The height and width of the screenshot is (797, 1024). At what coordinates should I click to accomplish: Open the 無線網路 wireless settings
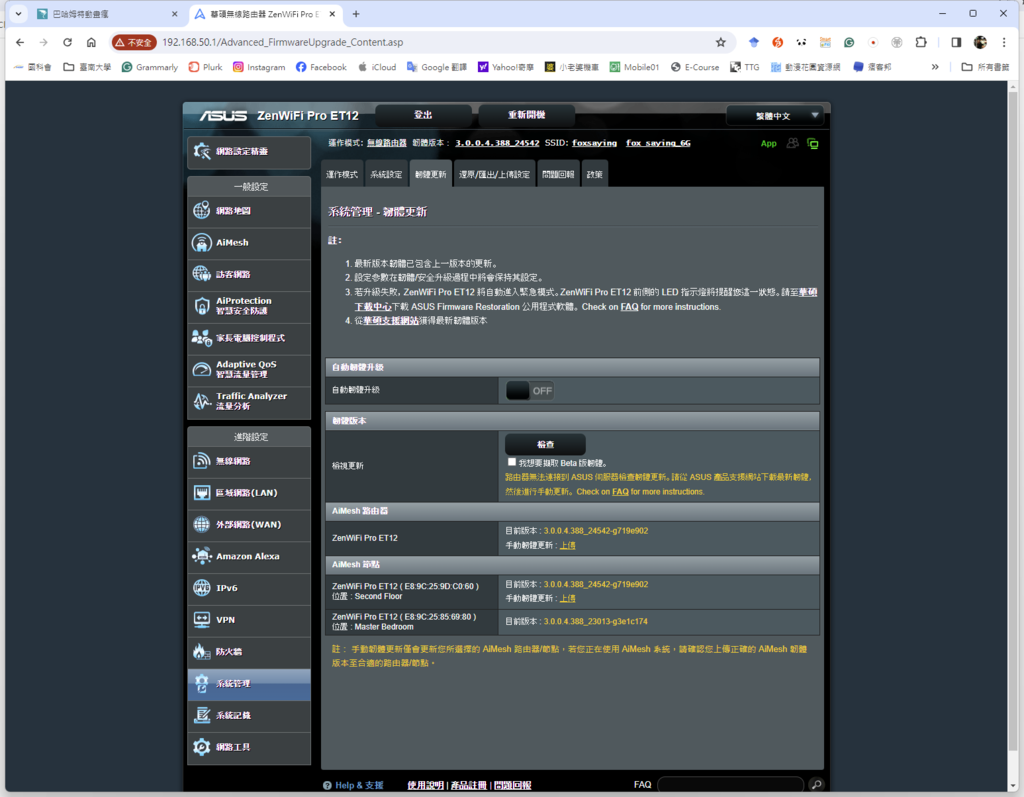tap(249, 461)
